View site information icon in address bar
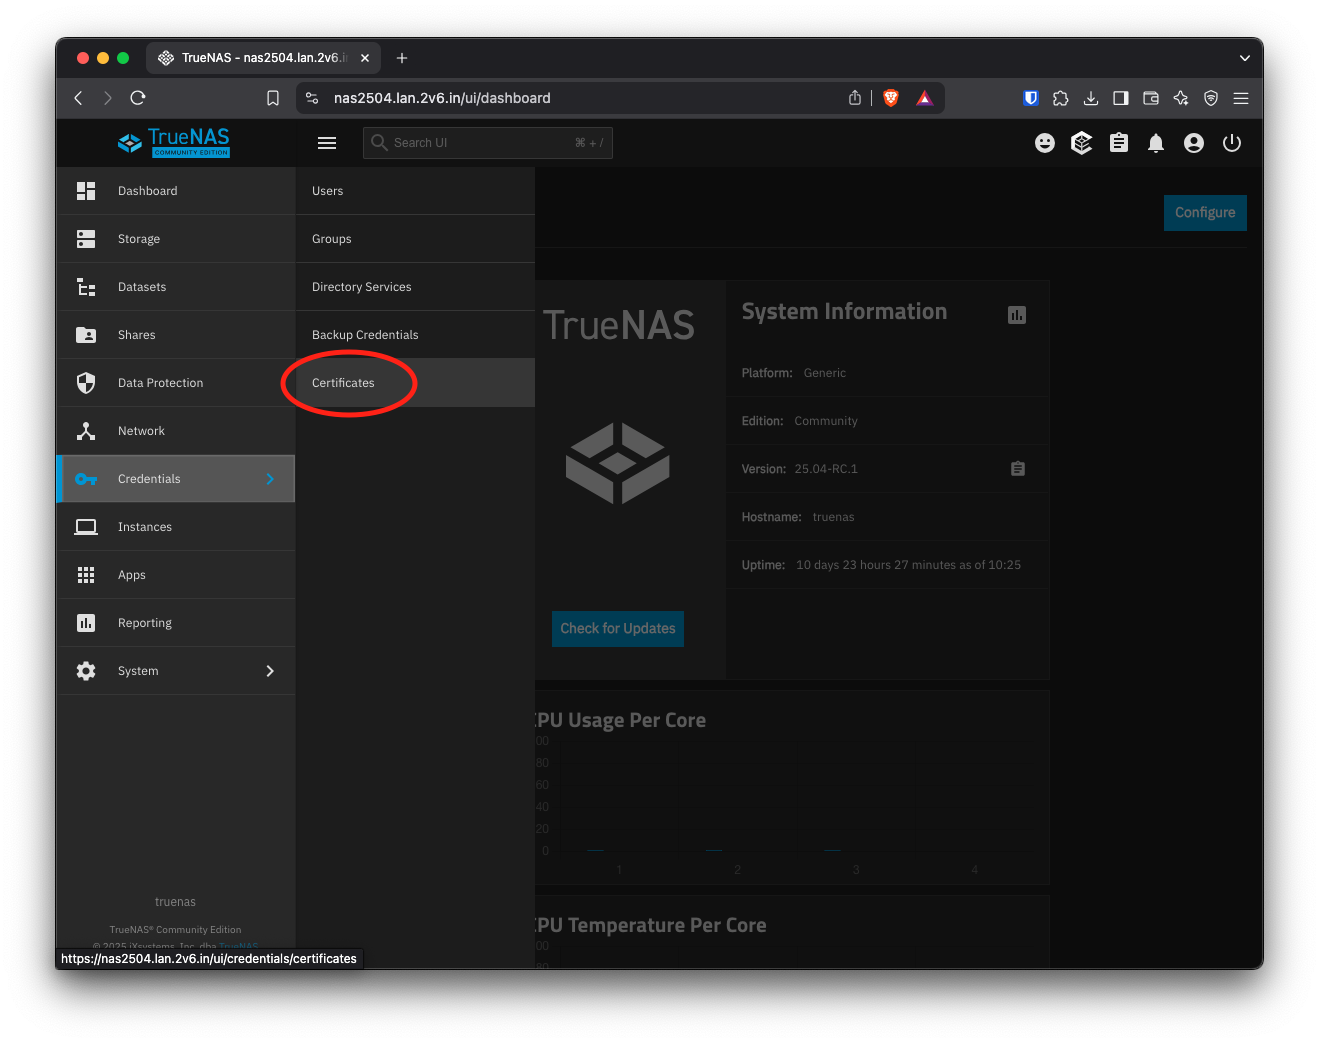1319x1043 pixels. pyautogui.click(x=312, y=98)
